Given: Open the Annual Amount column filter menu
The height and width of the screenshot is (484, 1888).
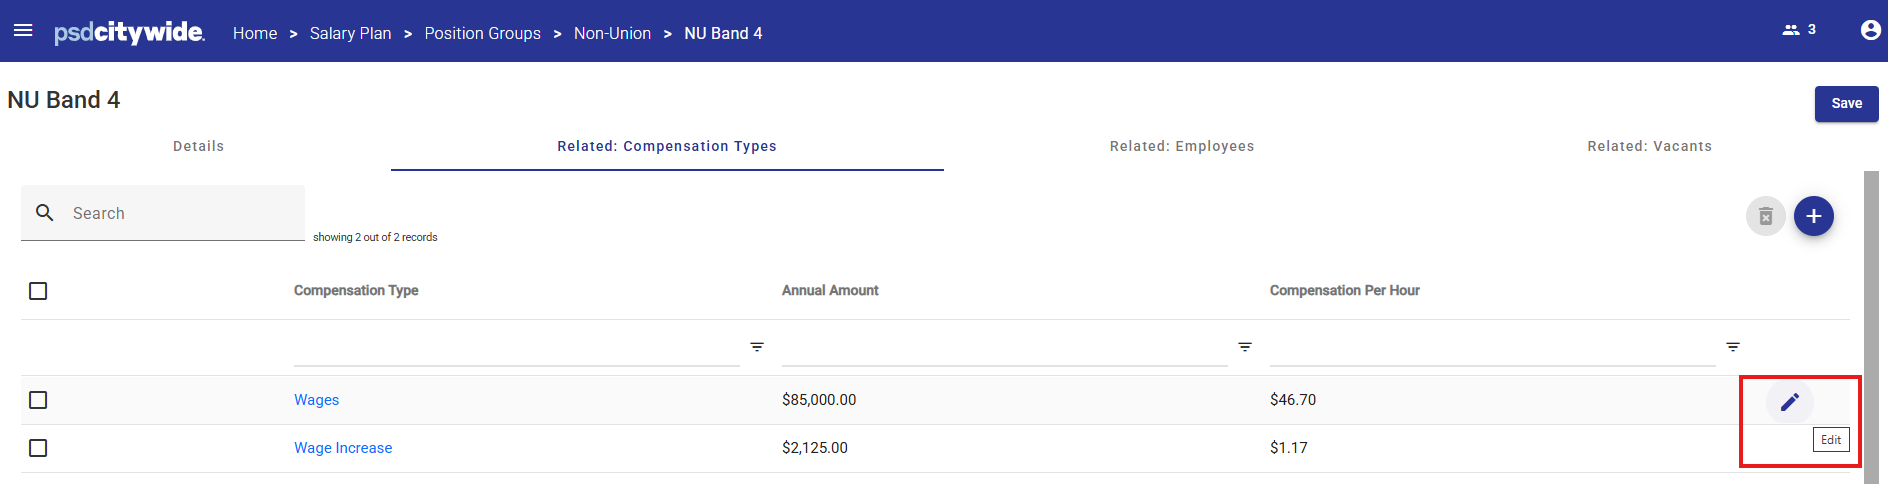Looking at the screenshot, I should pos(1245,347).
